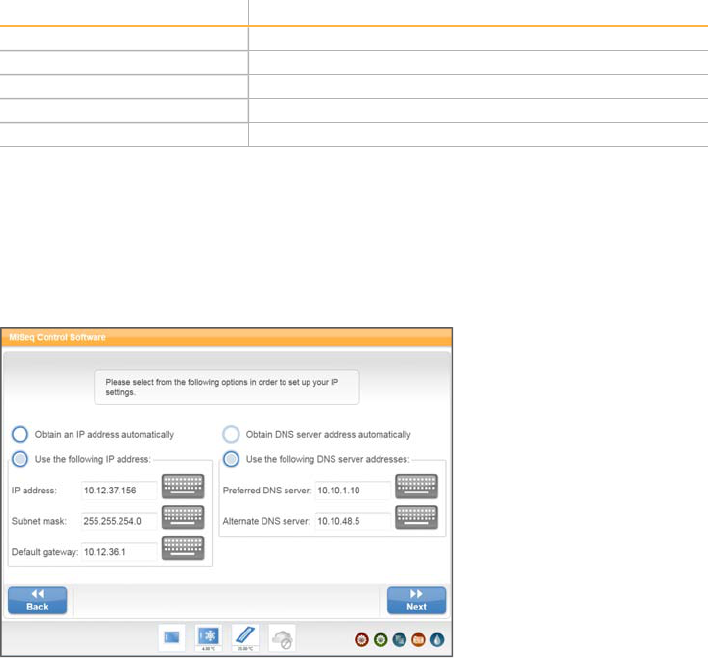Viewport: 708px width, 658px height.
Task: Click the Subnet mask field 255.255.254.0
Action: (119, 521)
